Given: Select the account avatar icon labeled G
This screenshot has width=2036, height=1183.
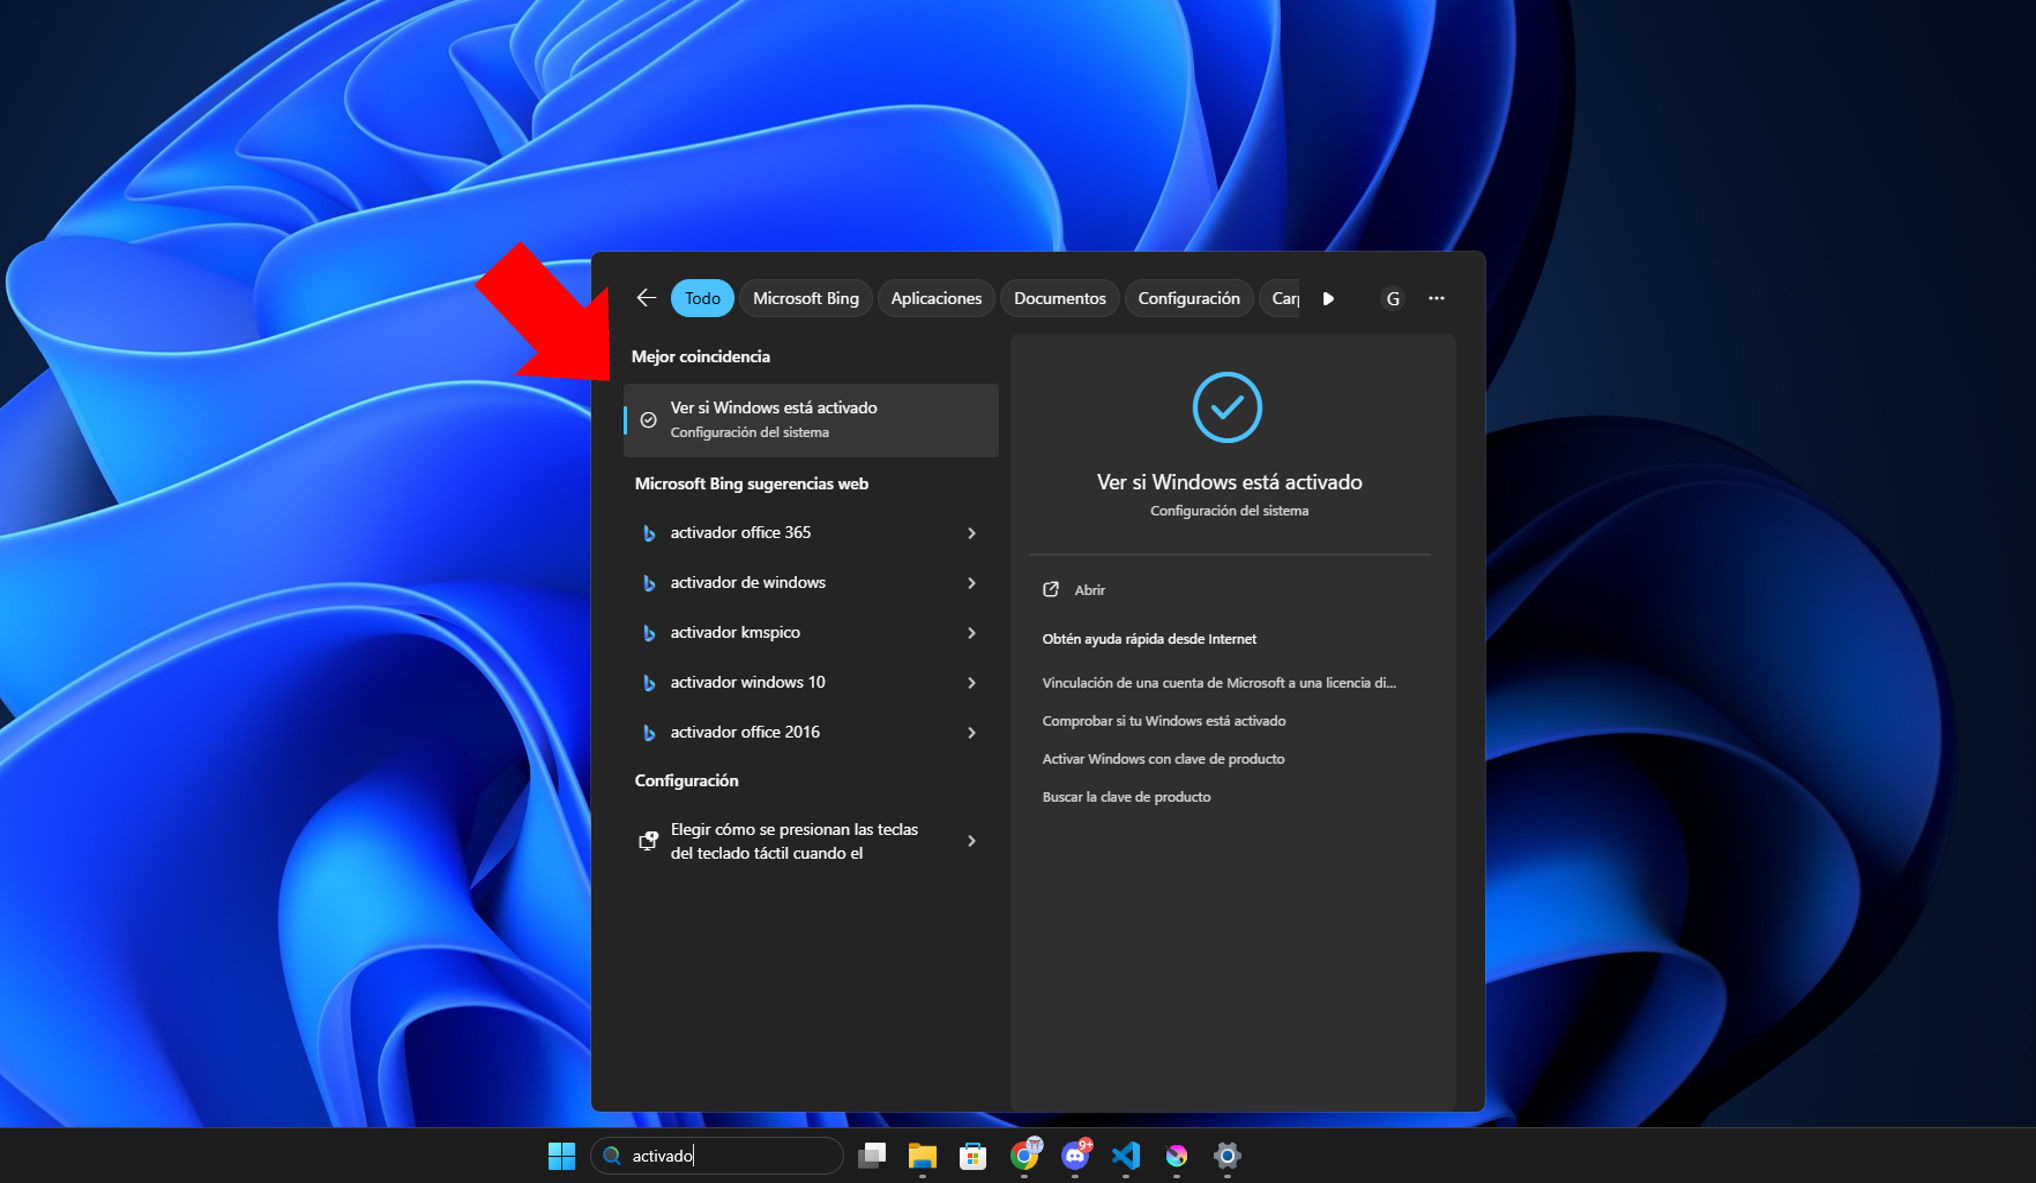Looking at the screenshot, I should 1392,297.
